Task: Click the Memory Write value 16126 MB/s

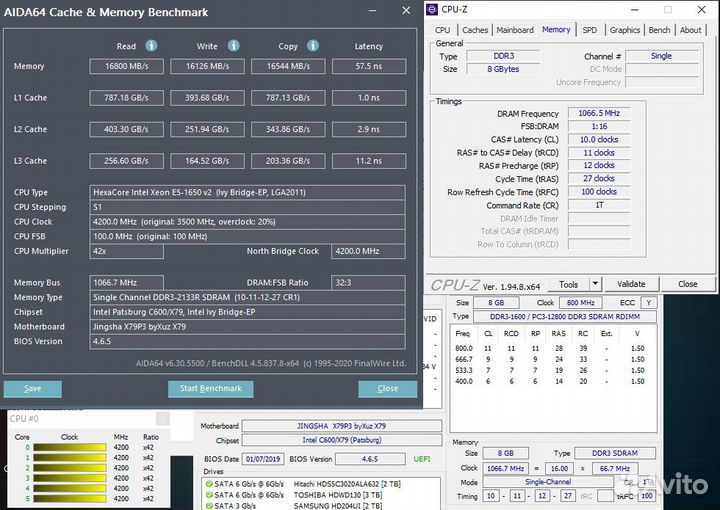Action: tap(207, 66)
